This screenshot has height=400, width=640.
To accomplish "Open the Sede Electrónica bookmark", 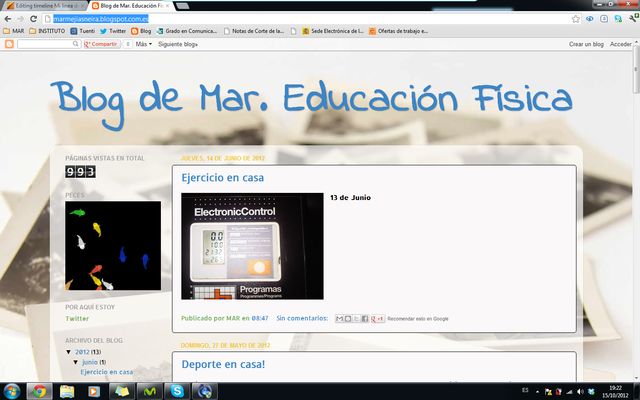I will pyautogui.click(x=333, y=31).
